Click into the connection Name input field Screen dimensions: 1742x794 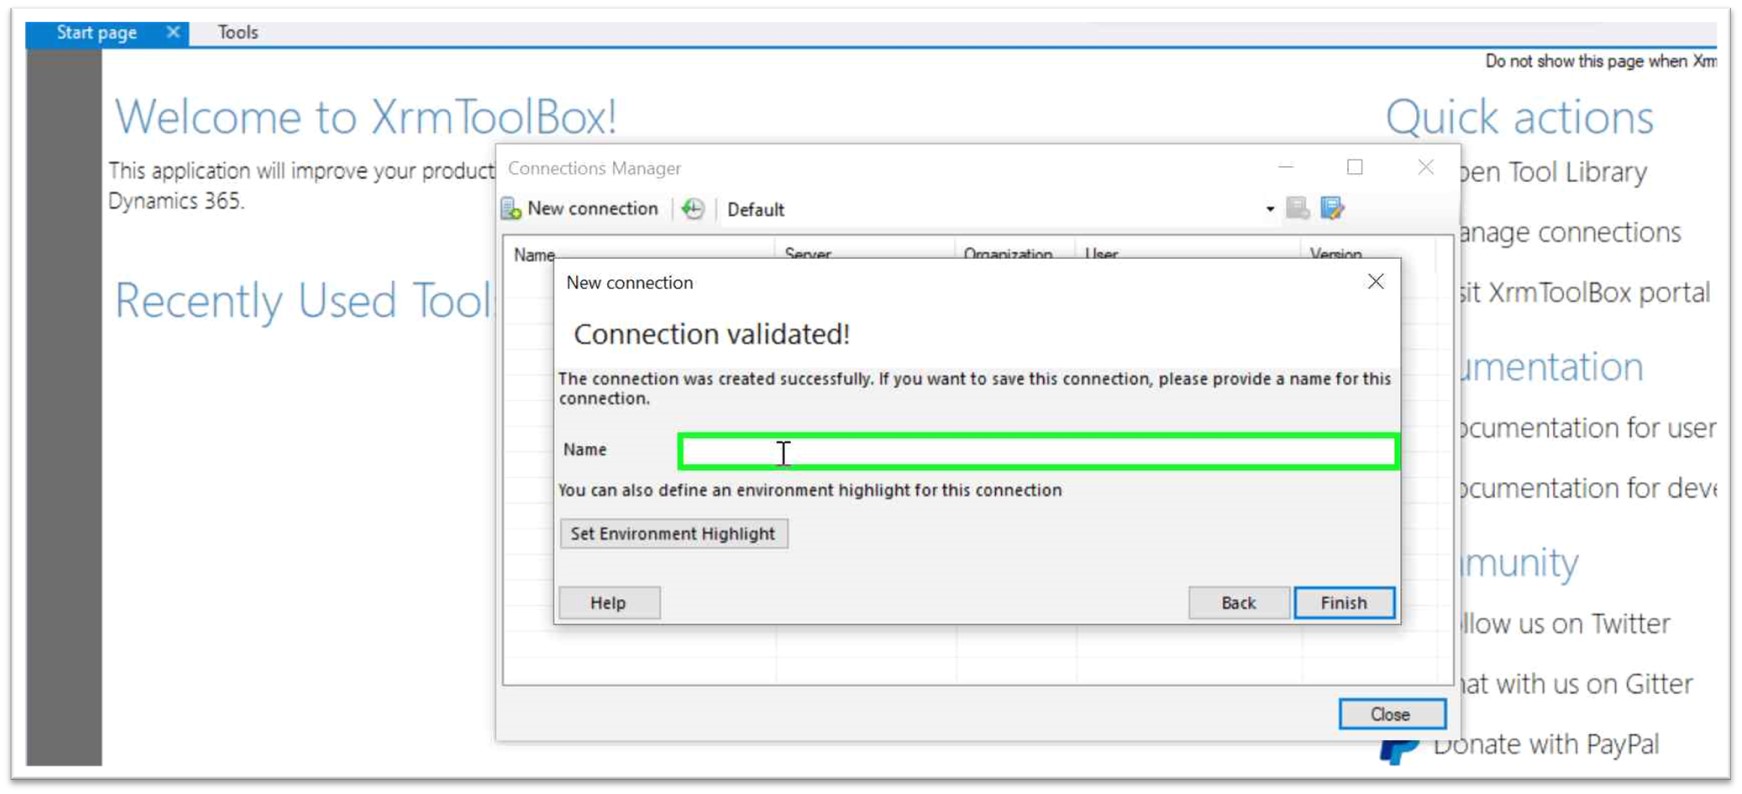tap(1038, 451)
